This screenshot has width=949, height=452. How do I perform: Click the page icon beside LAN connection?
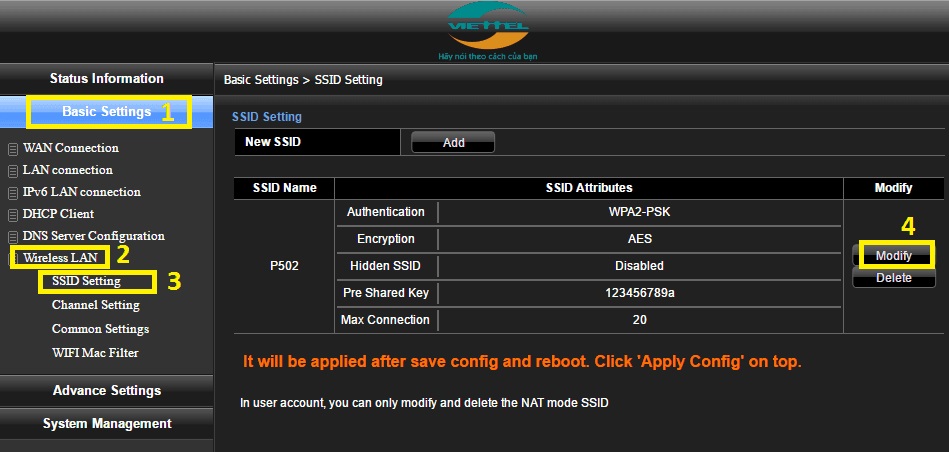coord(13,171)
